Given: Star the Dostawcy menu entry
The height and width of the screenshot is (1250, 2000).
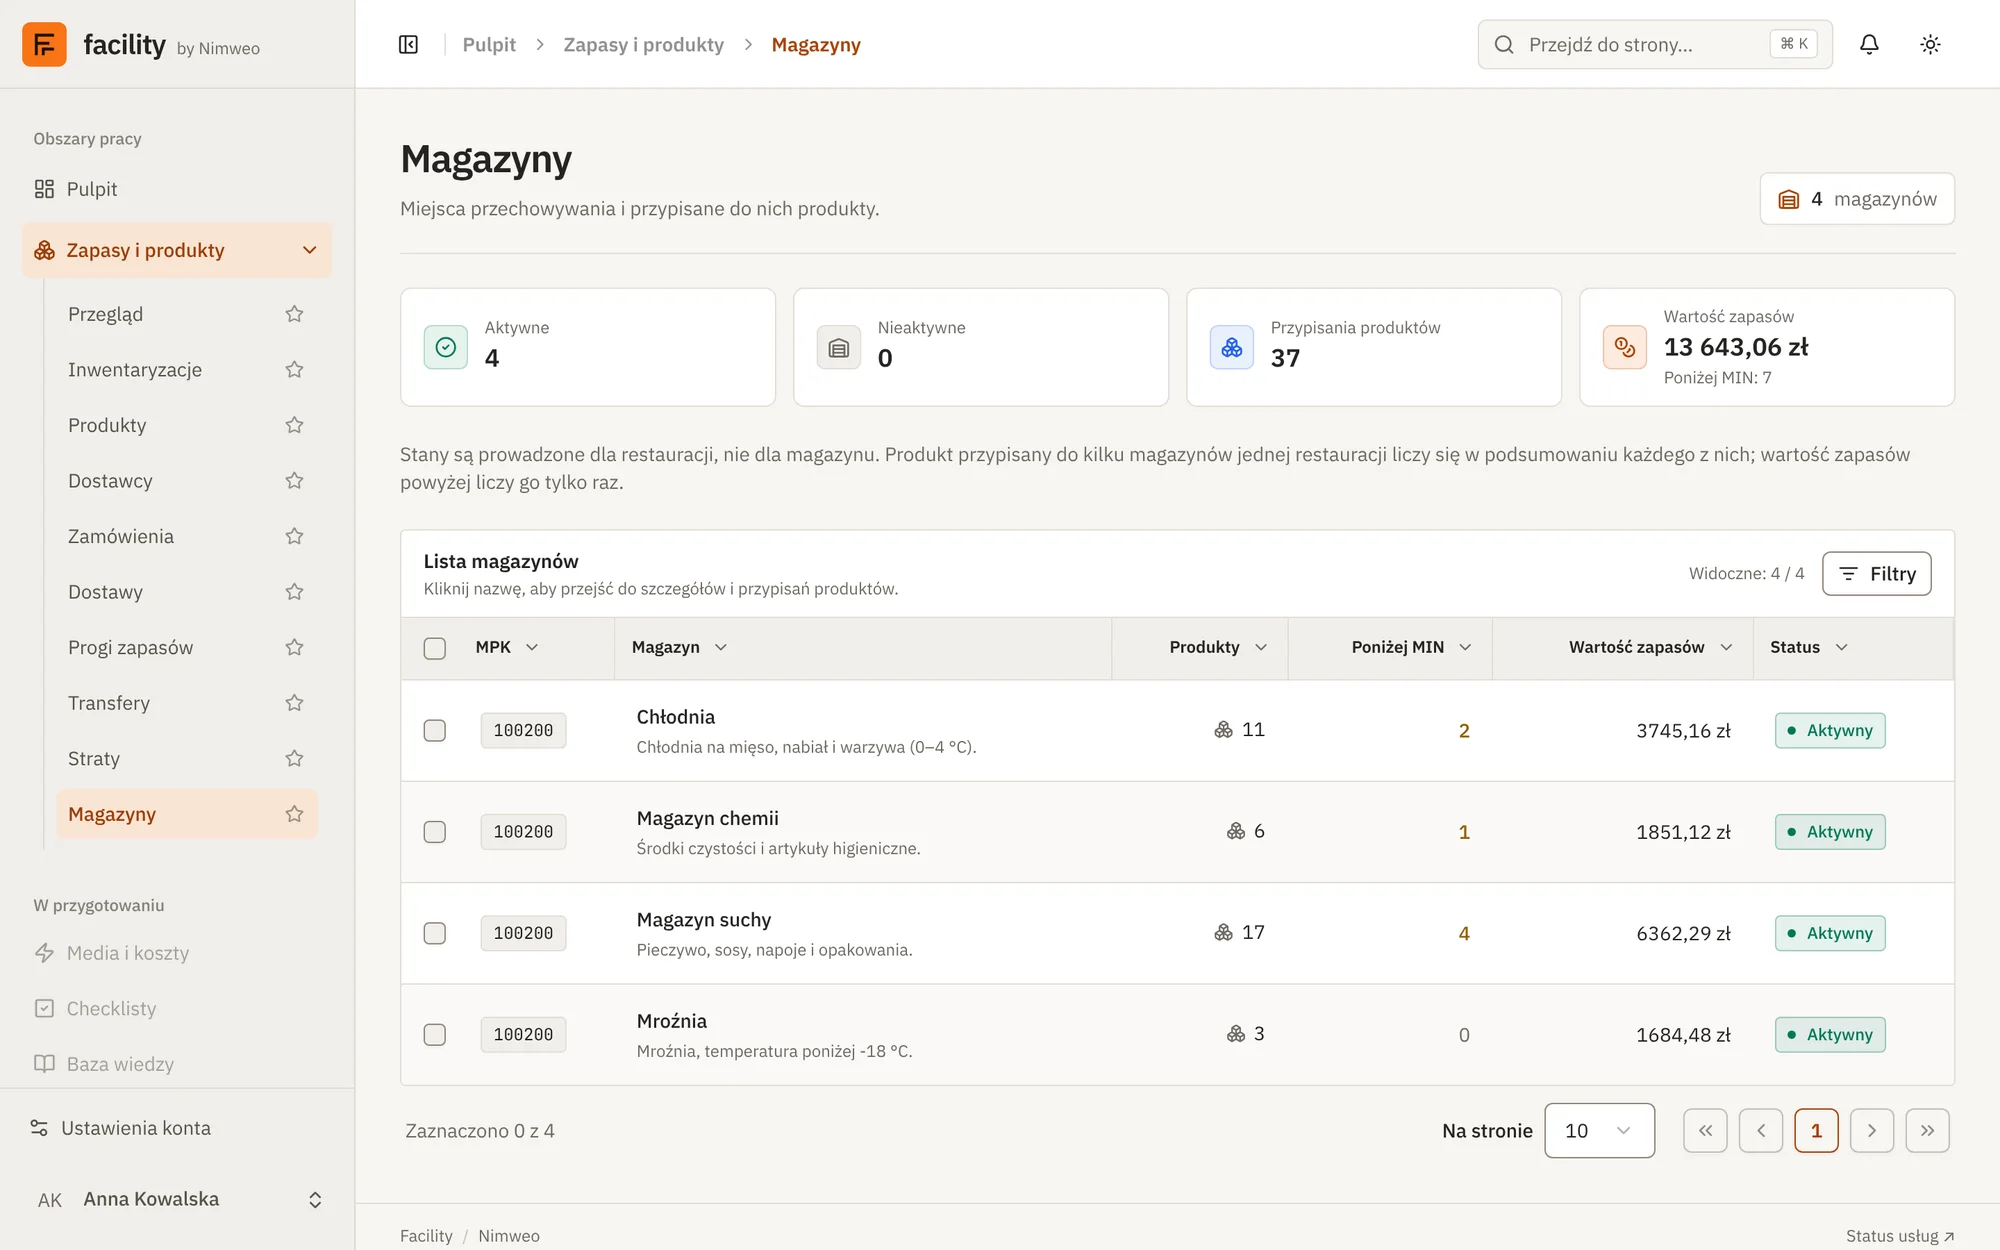Looking at the screenshot, I should [x=294, y=481].
